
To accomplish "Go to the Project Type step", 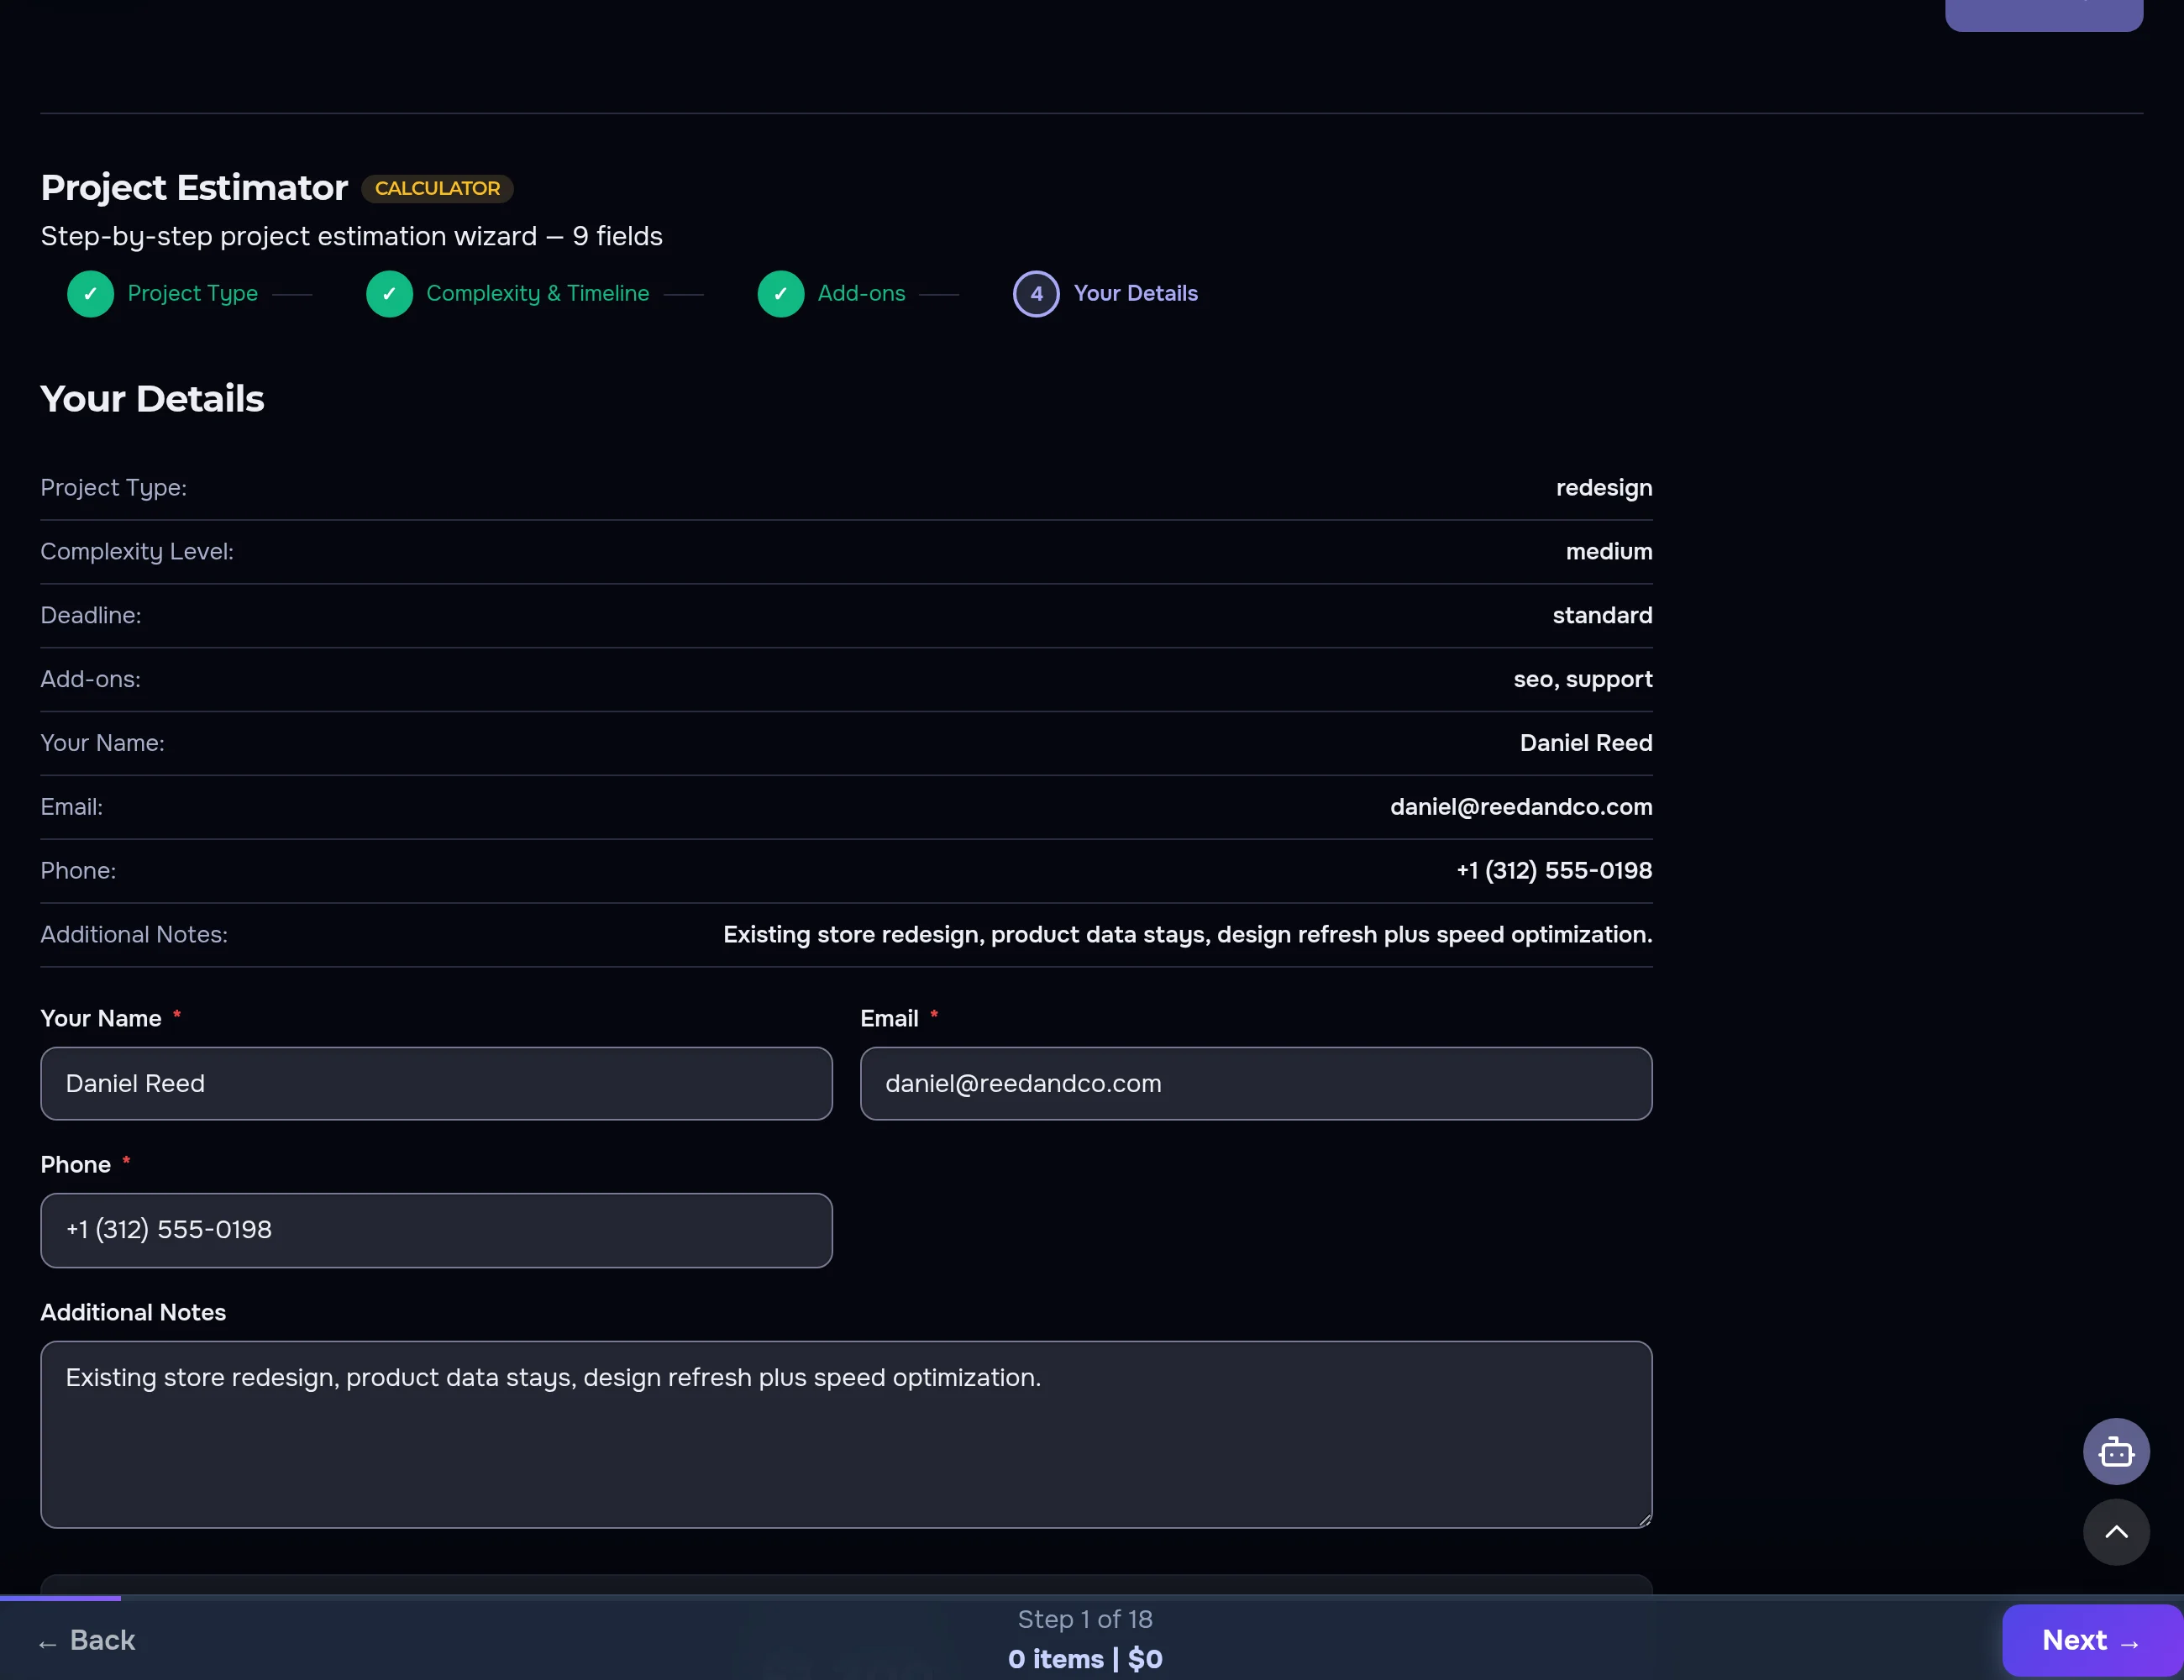I will pos(193,293).
